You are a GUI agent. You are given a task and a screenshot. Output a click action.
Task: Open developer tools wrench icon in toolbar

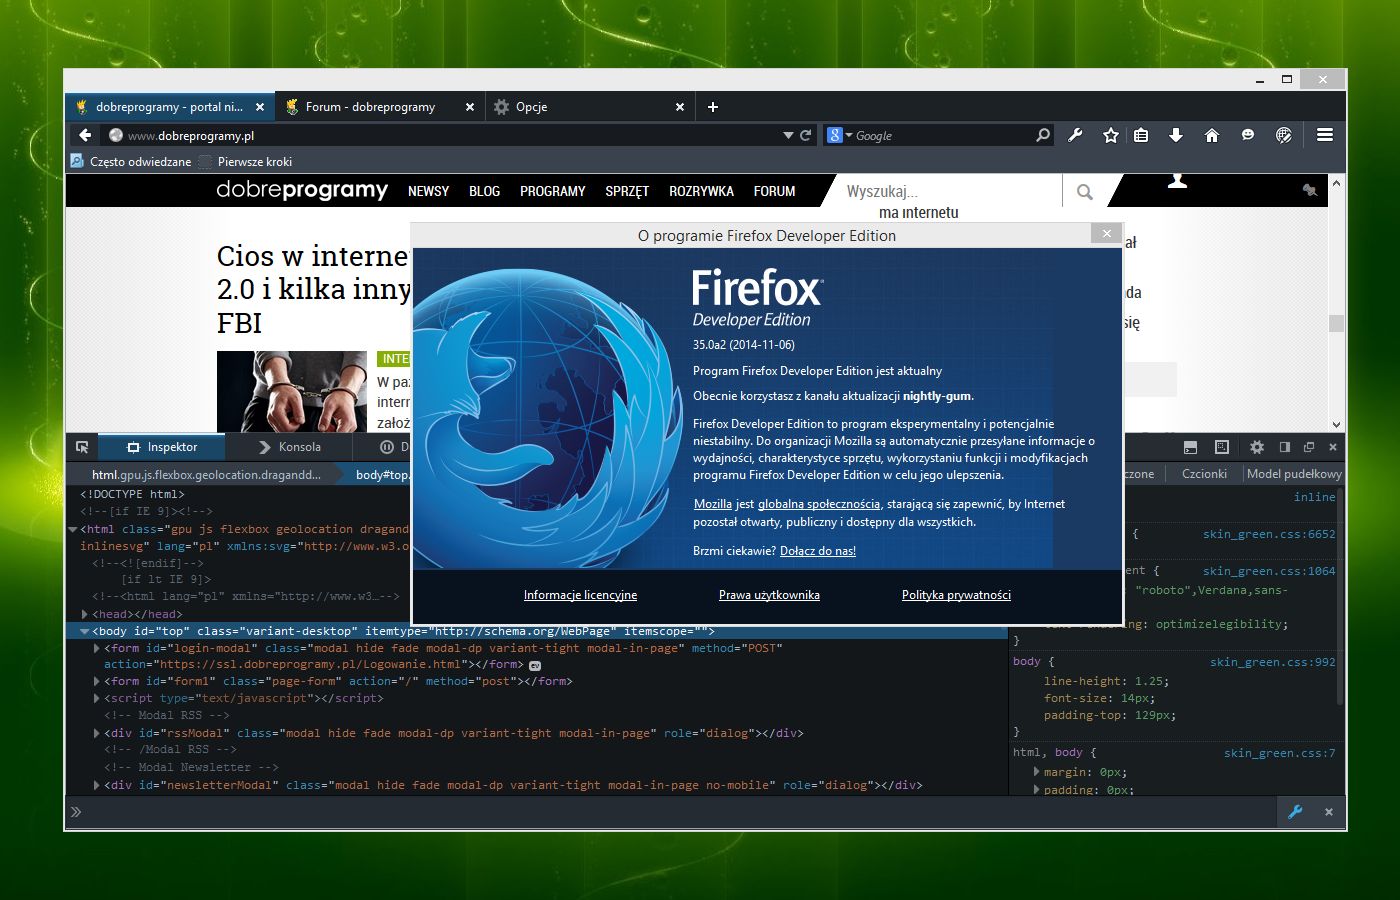coord(1076,135)
